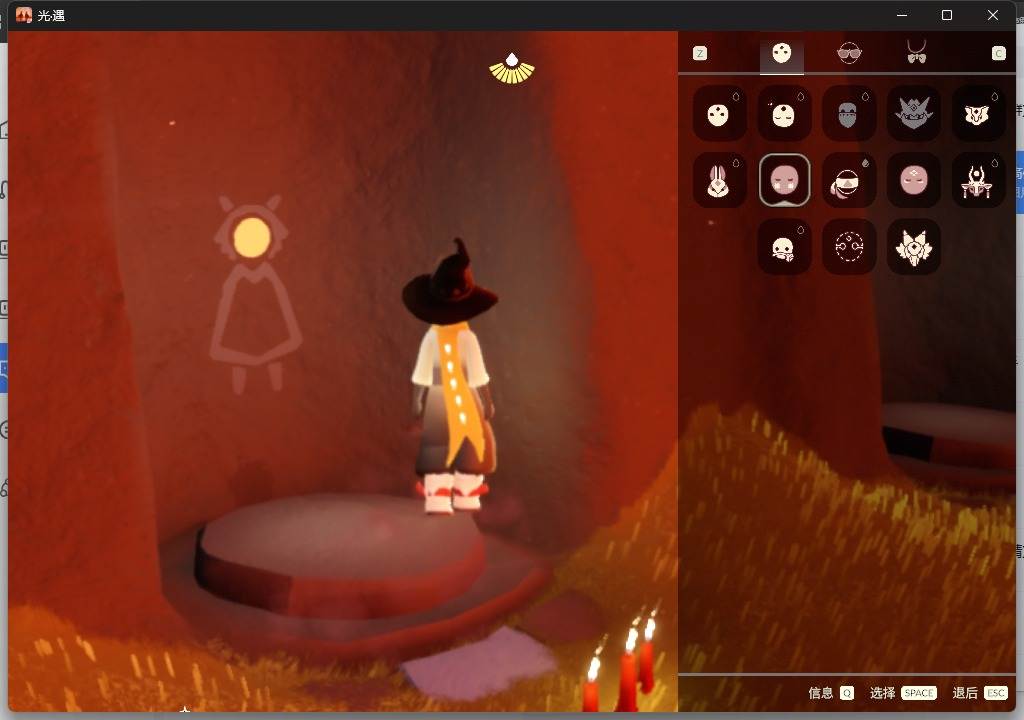Open the mask category tab

coord(782,53)
